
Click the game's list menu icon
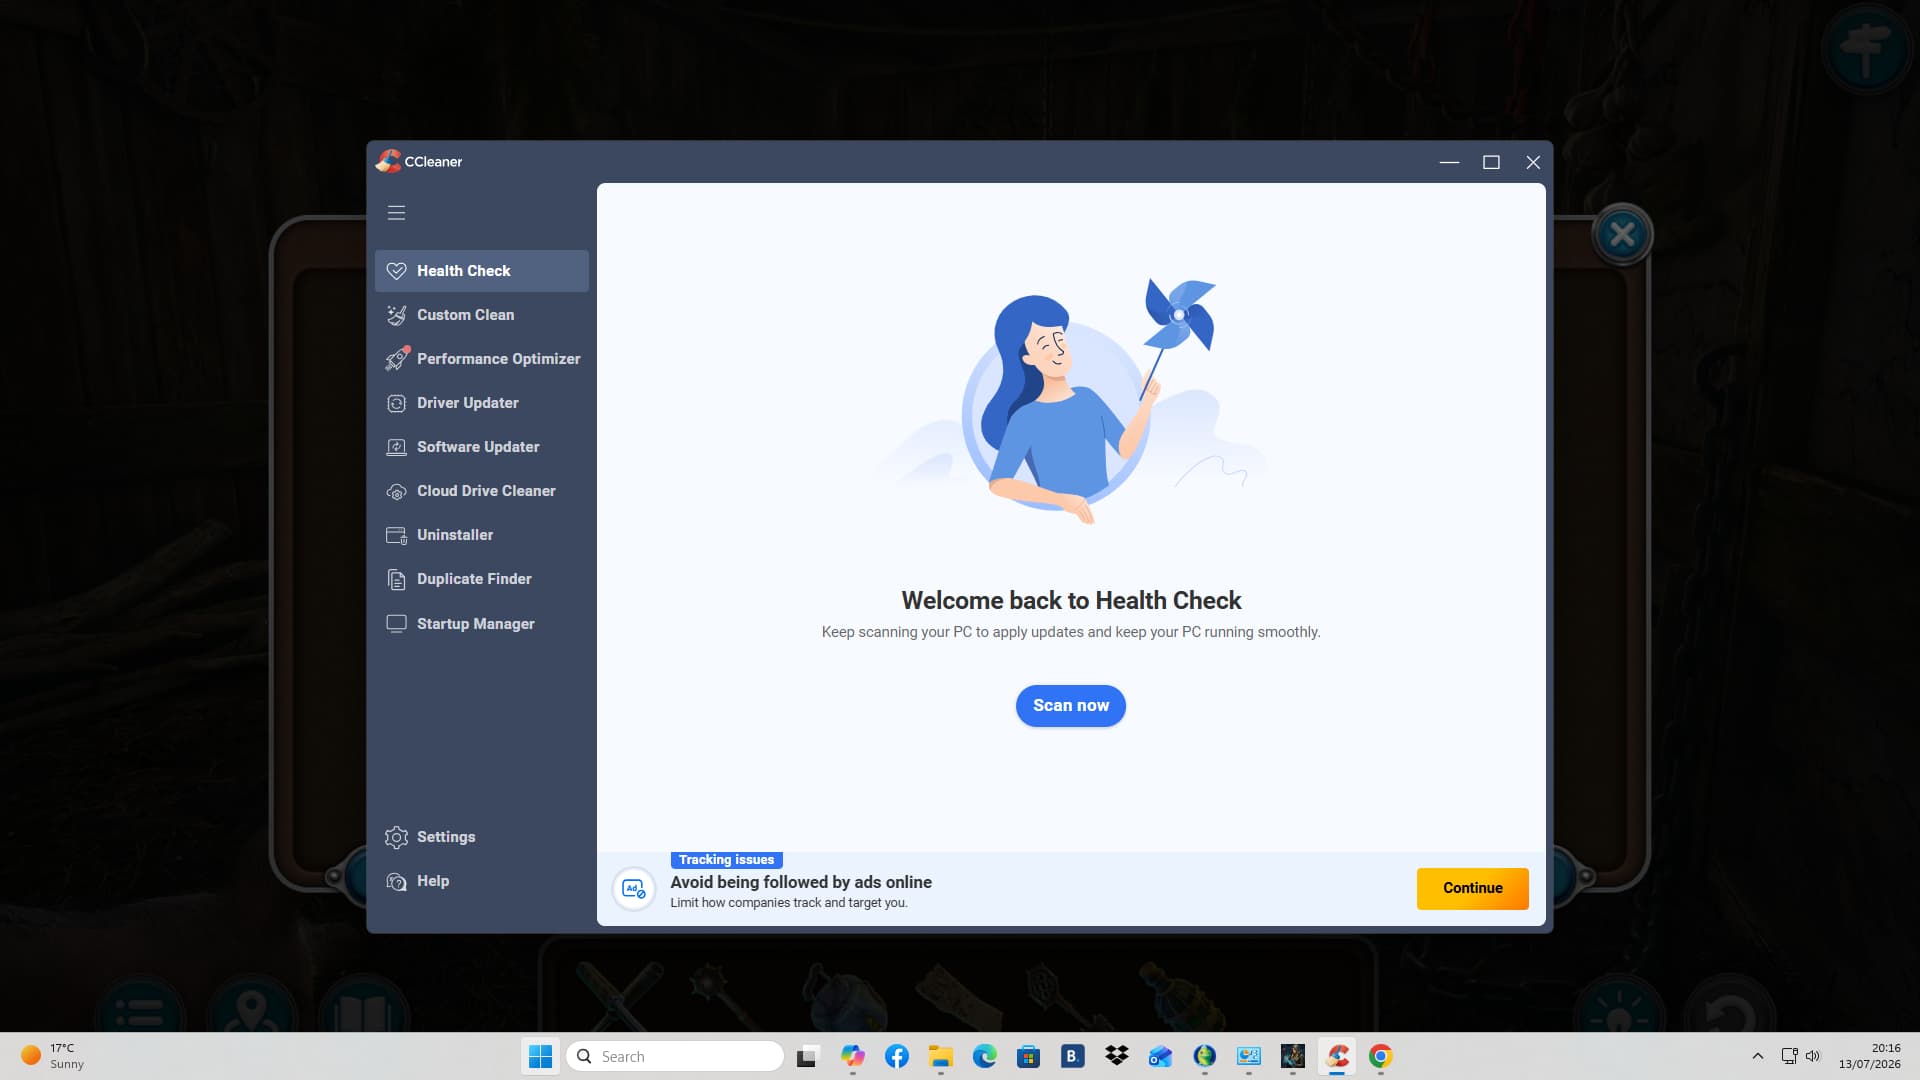click(x=139, y=1008)
